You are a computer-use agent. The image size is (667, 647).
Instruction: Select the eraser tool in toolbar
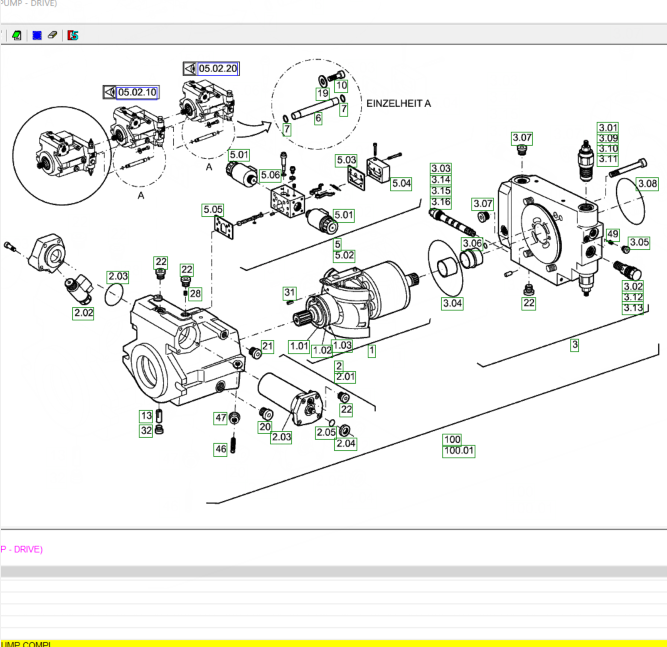(x=52, y=35)
